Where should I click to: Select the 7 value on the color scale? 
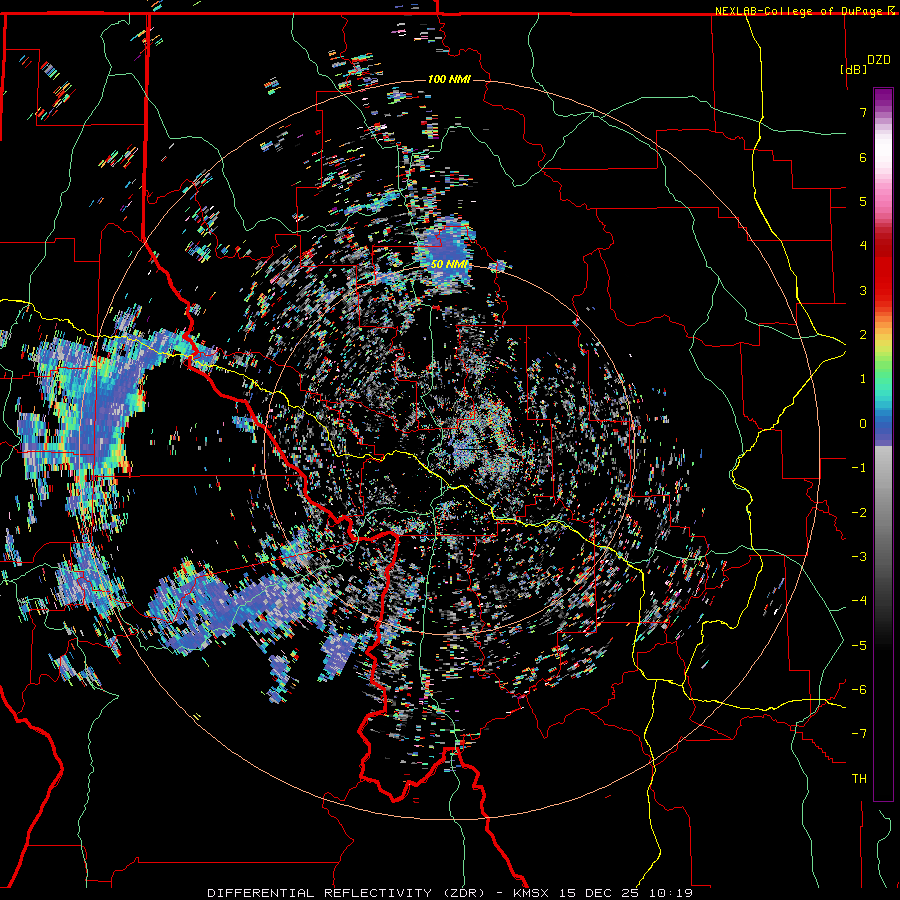click(863, 112)
